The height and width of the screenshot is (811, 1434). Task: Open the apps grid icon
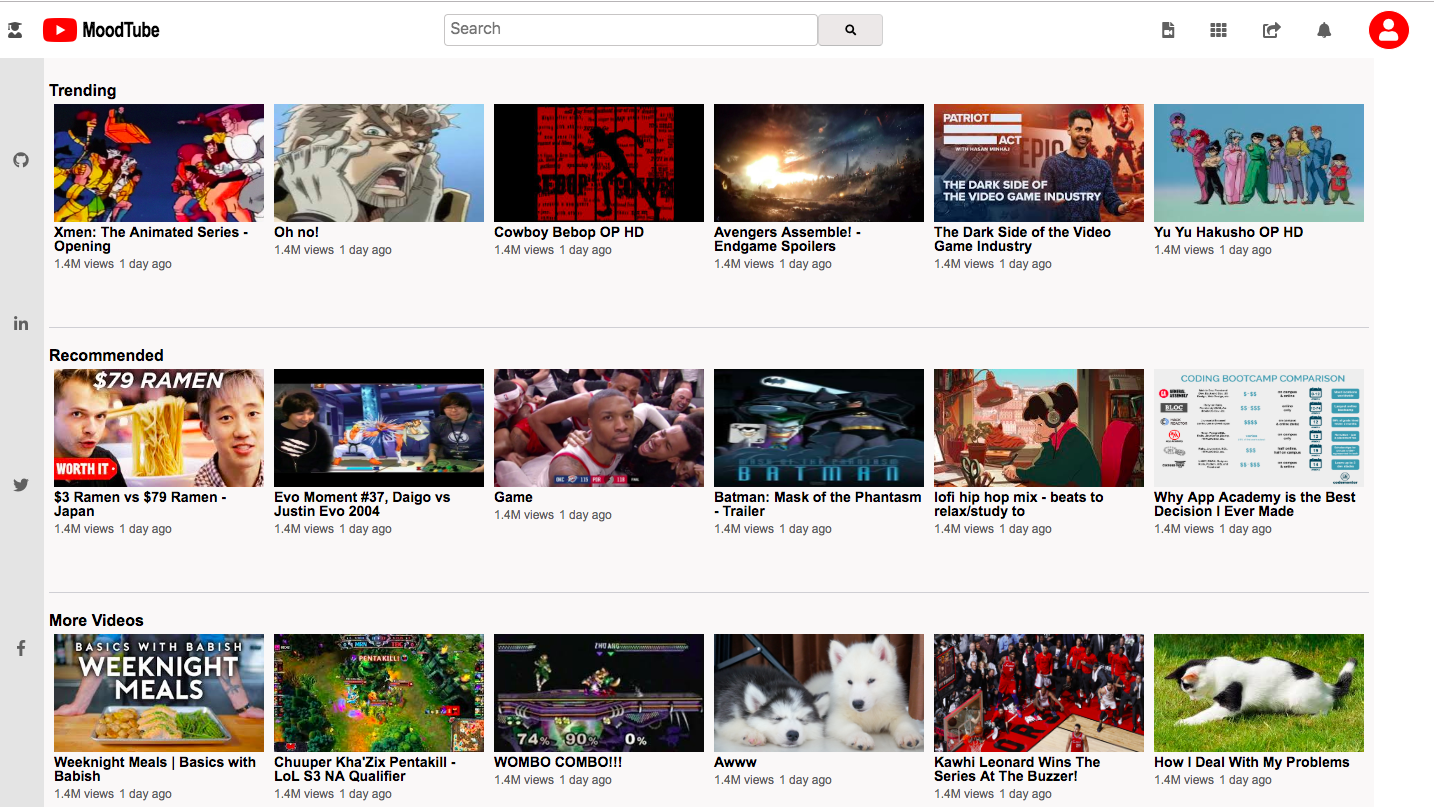click(x=1218, y=31)
